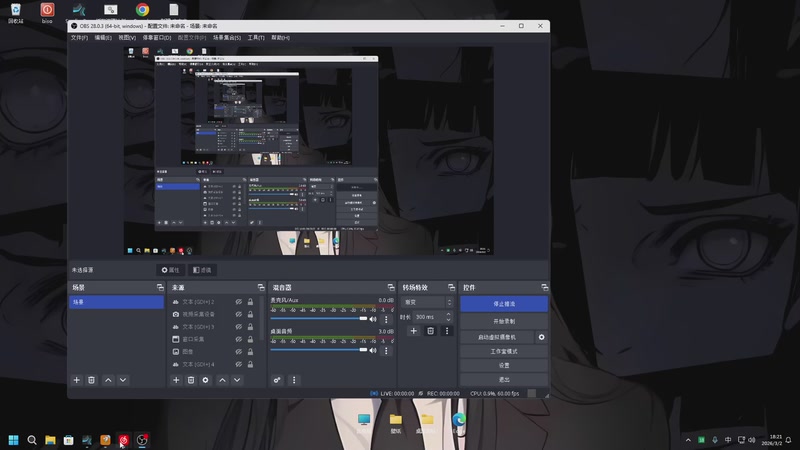Screen dimensions: 800x450
Task: Open 麦克风/Aux three-dot options menu
Action: tap(386, 319)
